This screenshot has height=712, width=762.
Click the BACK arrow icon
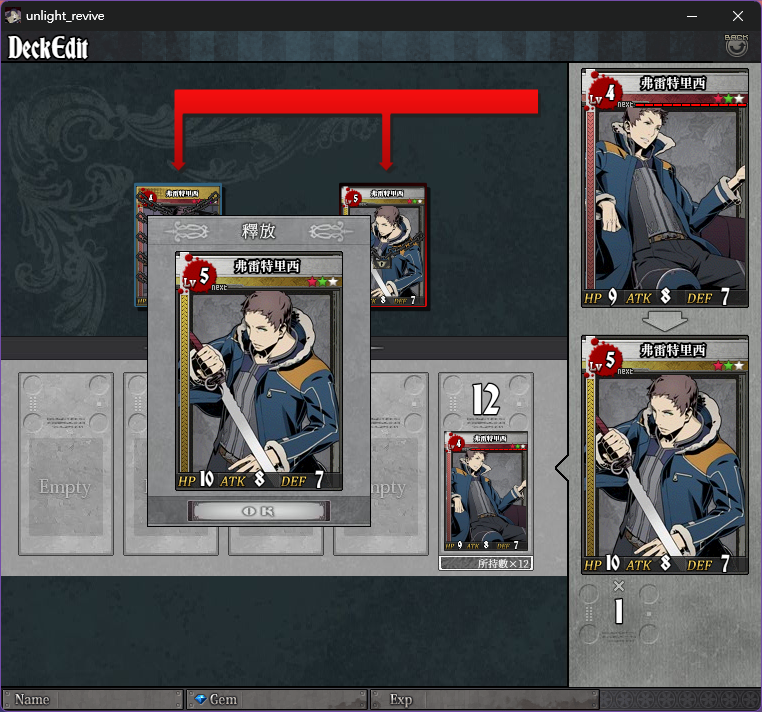736,46
